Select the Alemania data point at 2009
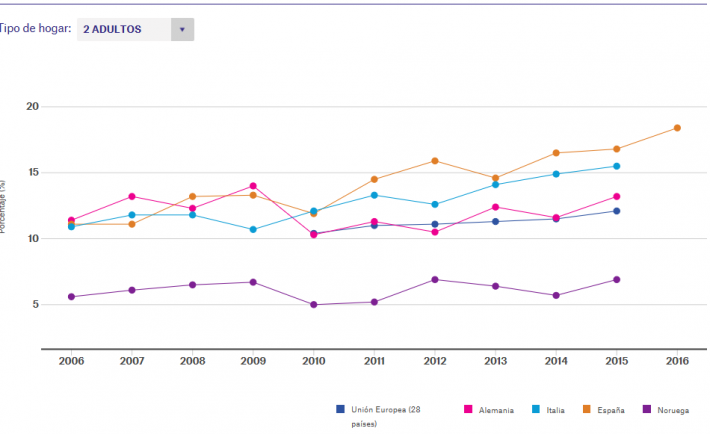 (x=253, y=186)
